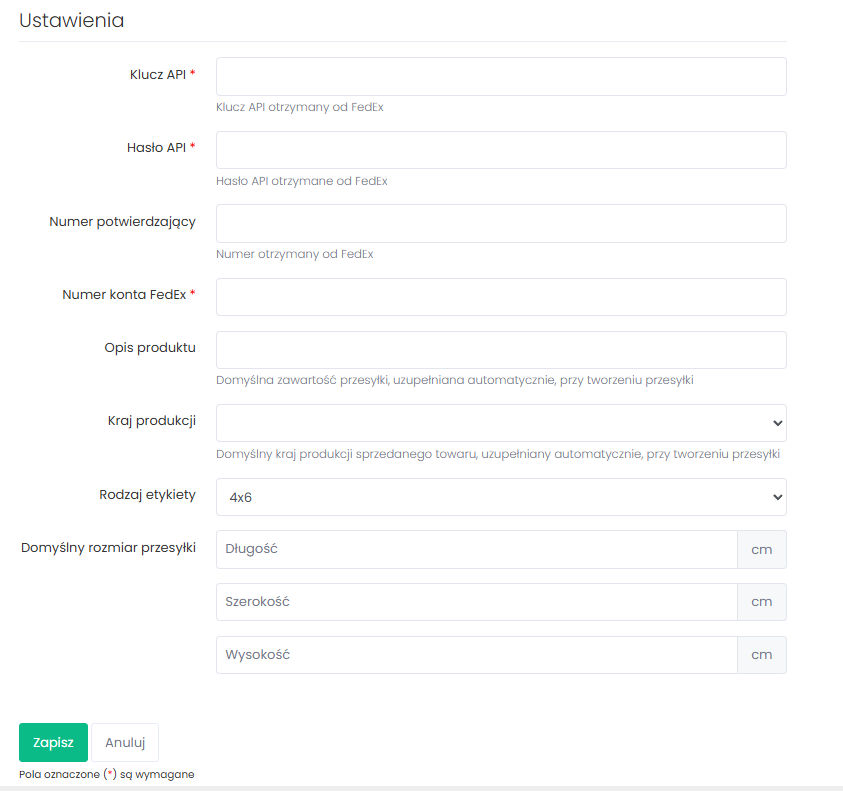Click the Klucz API input field
The image size is (843, 791).
(500, 77)
